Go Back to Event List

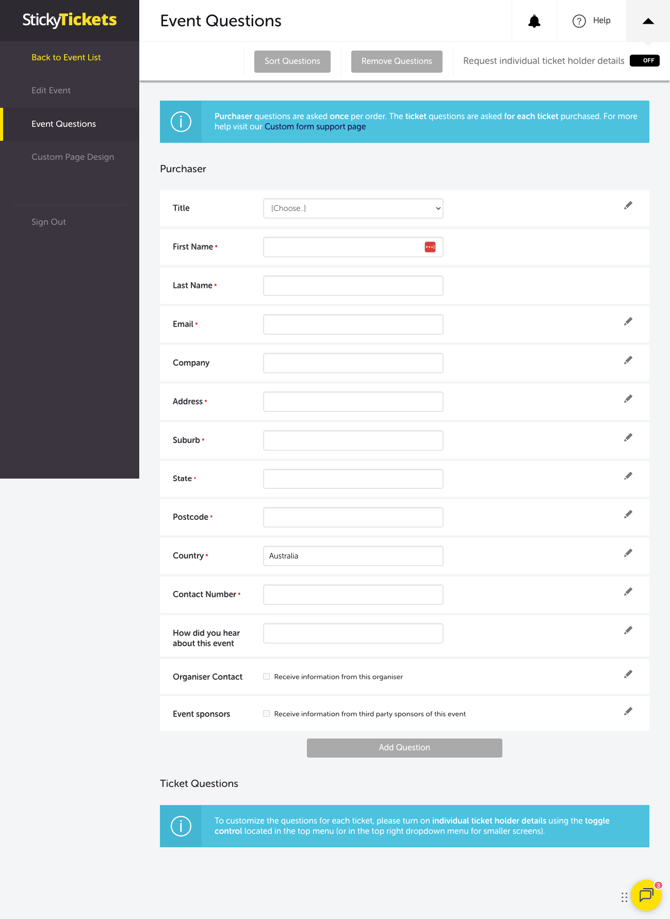[x=66, y=57]
